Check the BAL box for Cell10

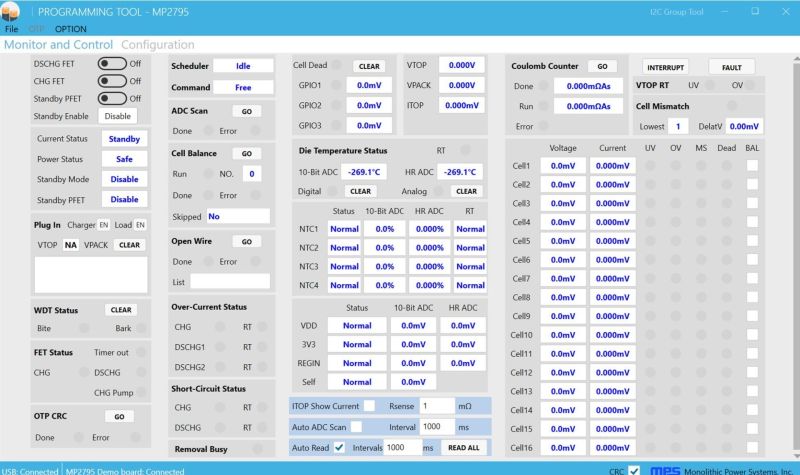pyautogui.click(x=752, y=335)
